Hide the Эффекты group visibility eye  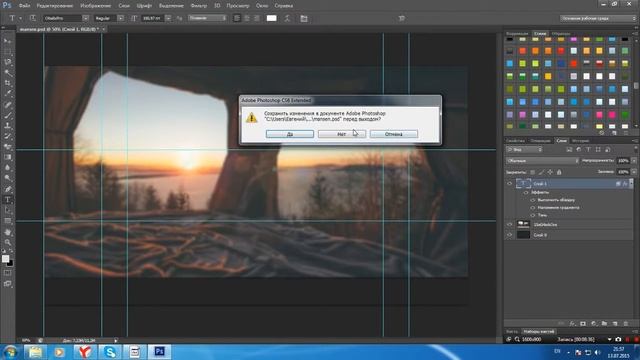[526, 192]
